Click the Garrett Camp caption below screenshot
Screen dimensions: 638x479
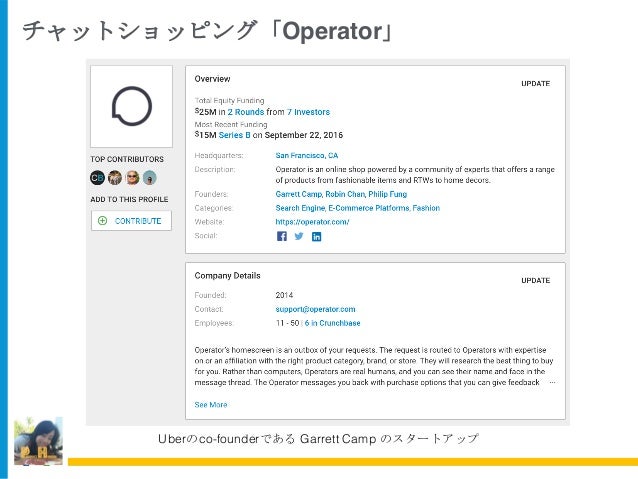[318, 439]
